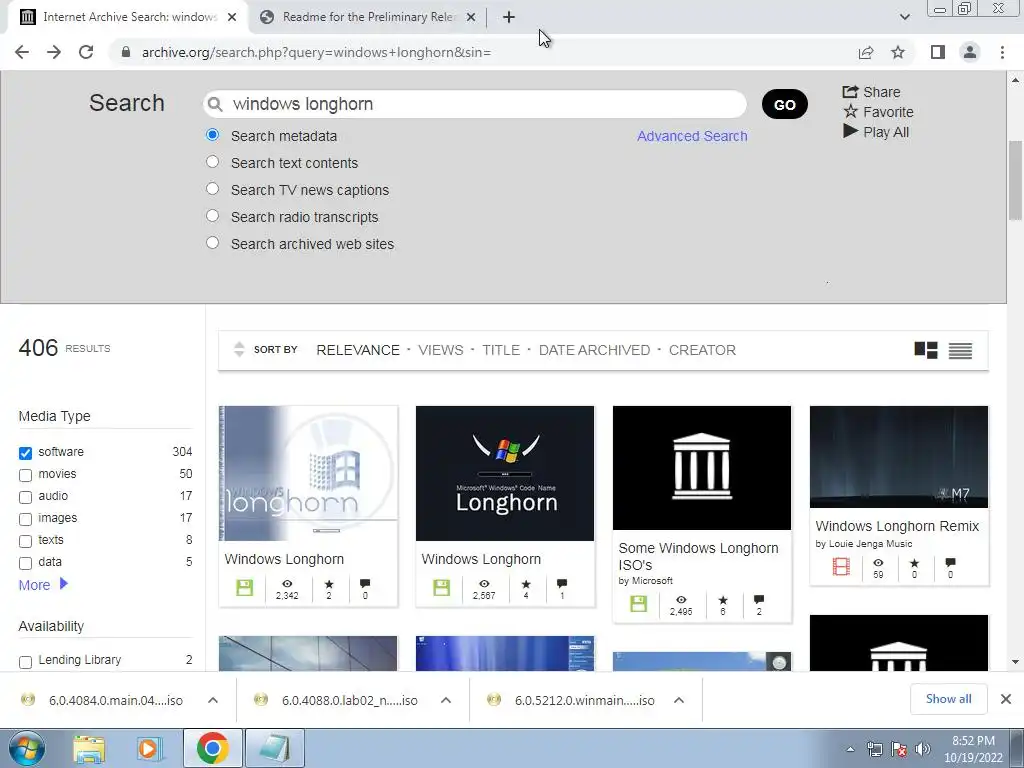Sort results by Date Archived

[594, 350]
